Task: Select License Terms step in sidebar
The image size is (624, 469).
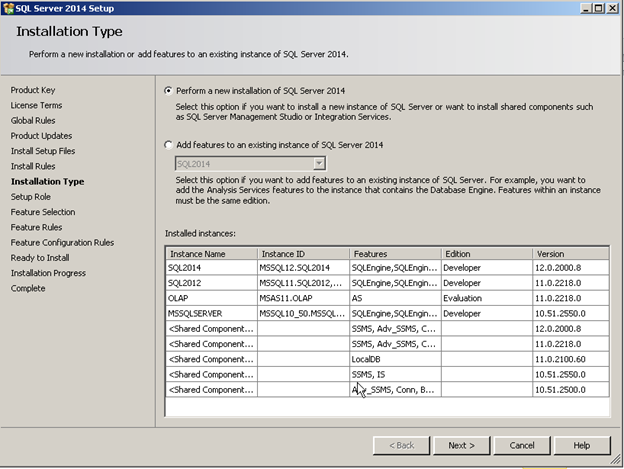Action: pyautogui.click(x=36, y=105)
